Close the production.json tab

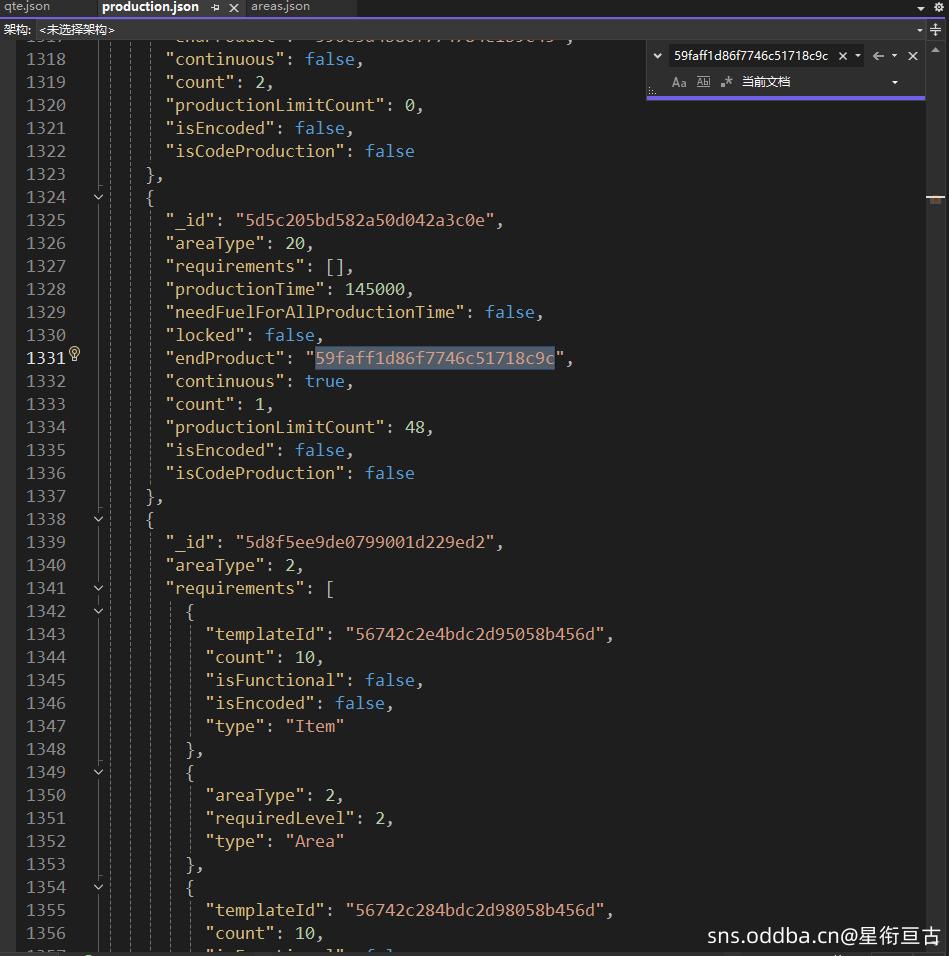(233, 7)
